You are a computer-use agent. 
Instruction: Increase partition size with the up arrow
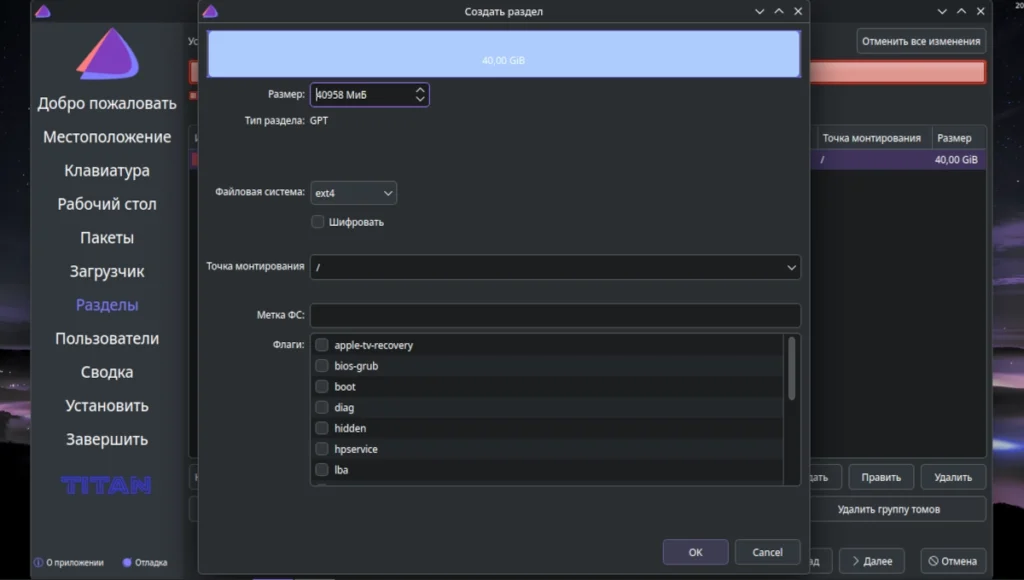(420, 90)
